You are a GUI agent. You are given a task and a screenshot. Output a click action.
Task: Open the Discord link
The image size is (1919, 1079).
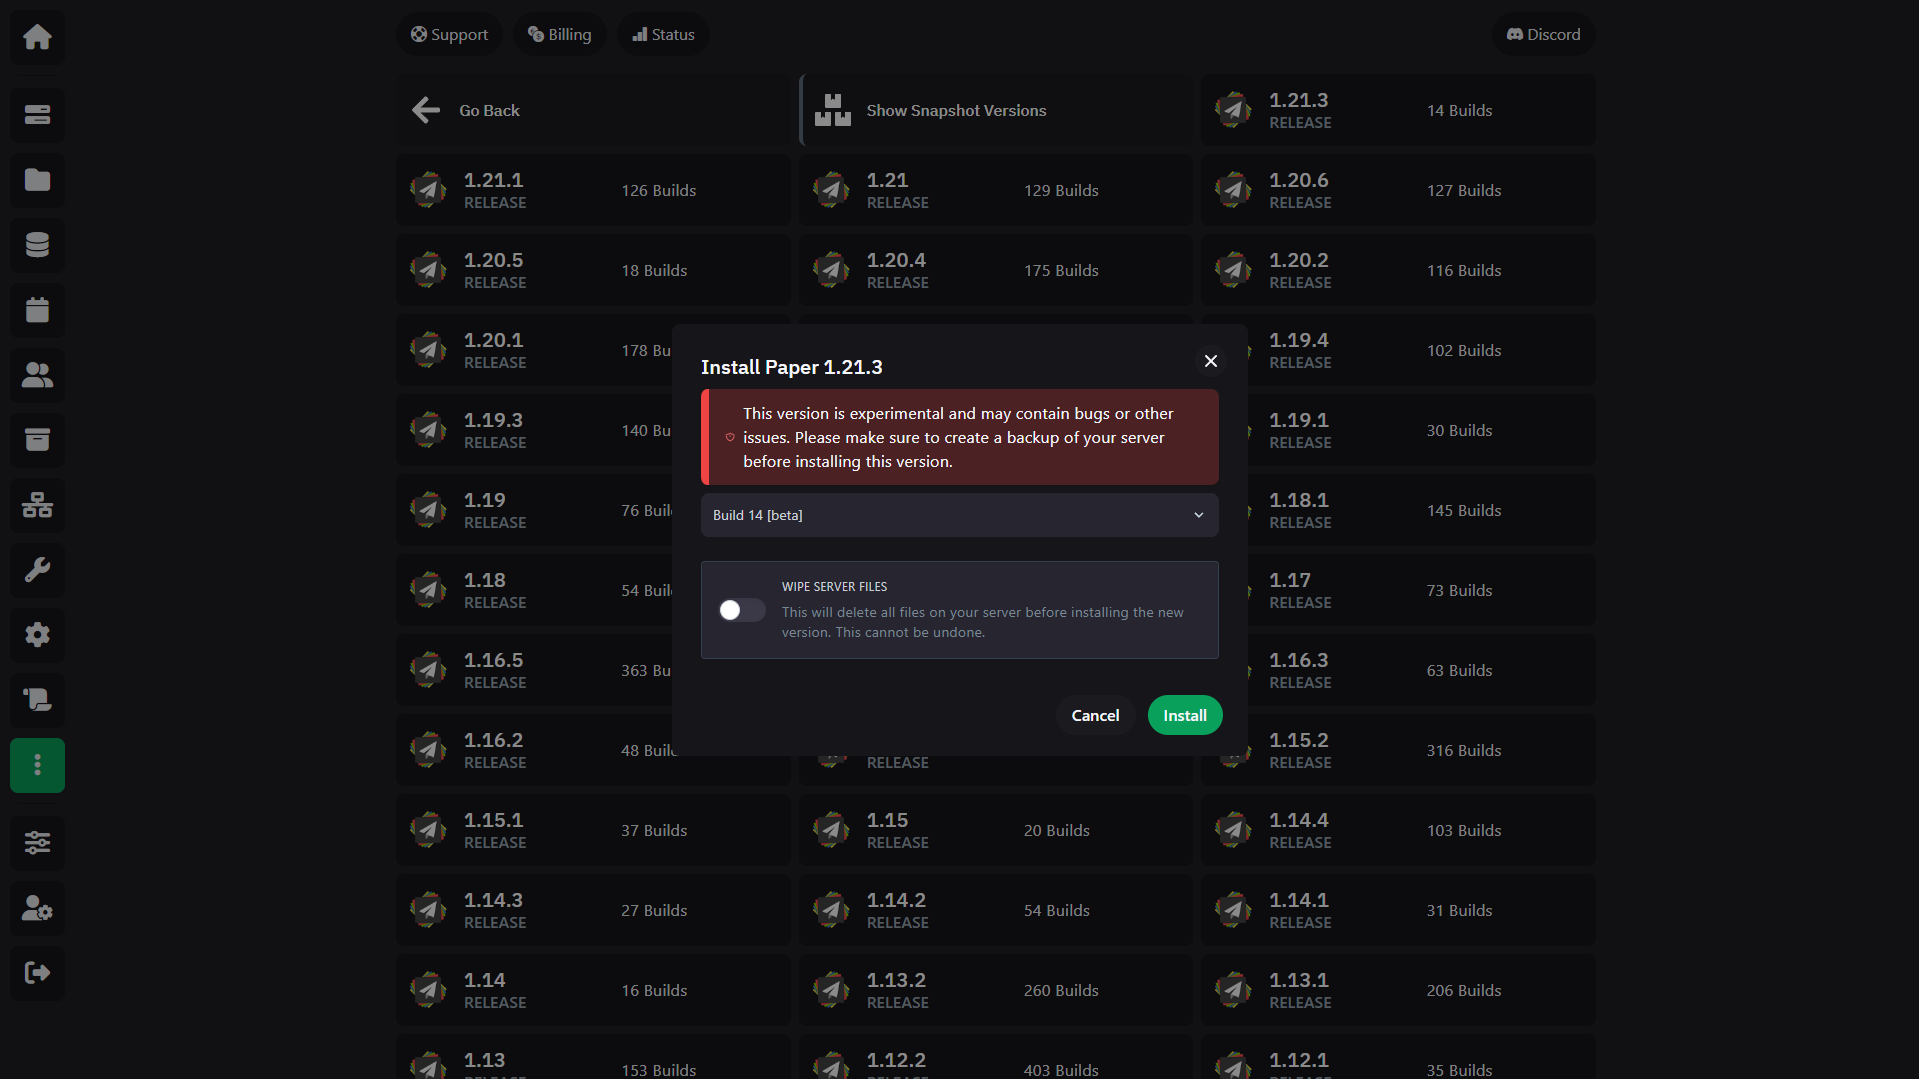[1543, 34]
